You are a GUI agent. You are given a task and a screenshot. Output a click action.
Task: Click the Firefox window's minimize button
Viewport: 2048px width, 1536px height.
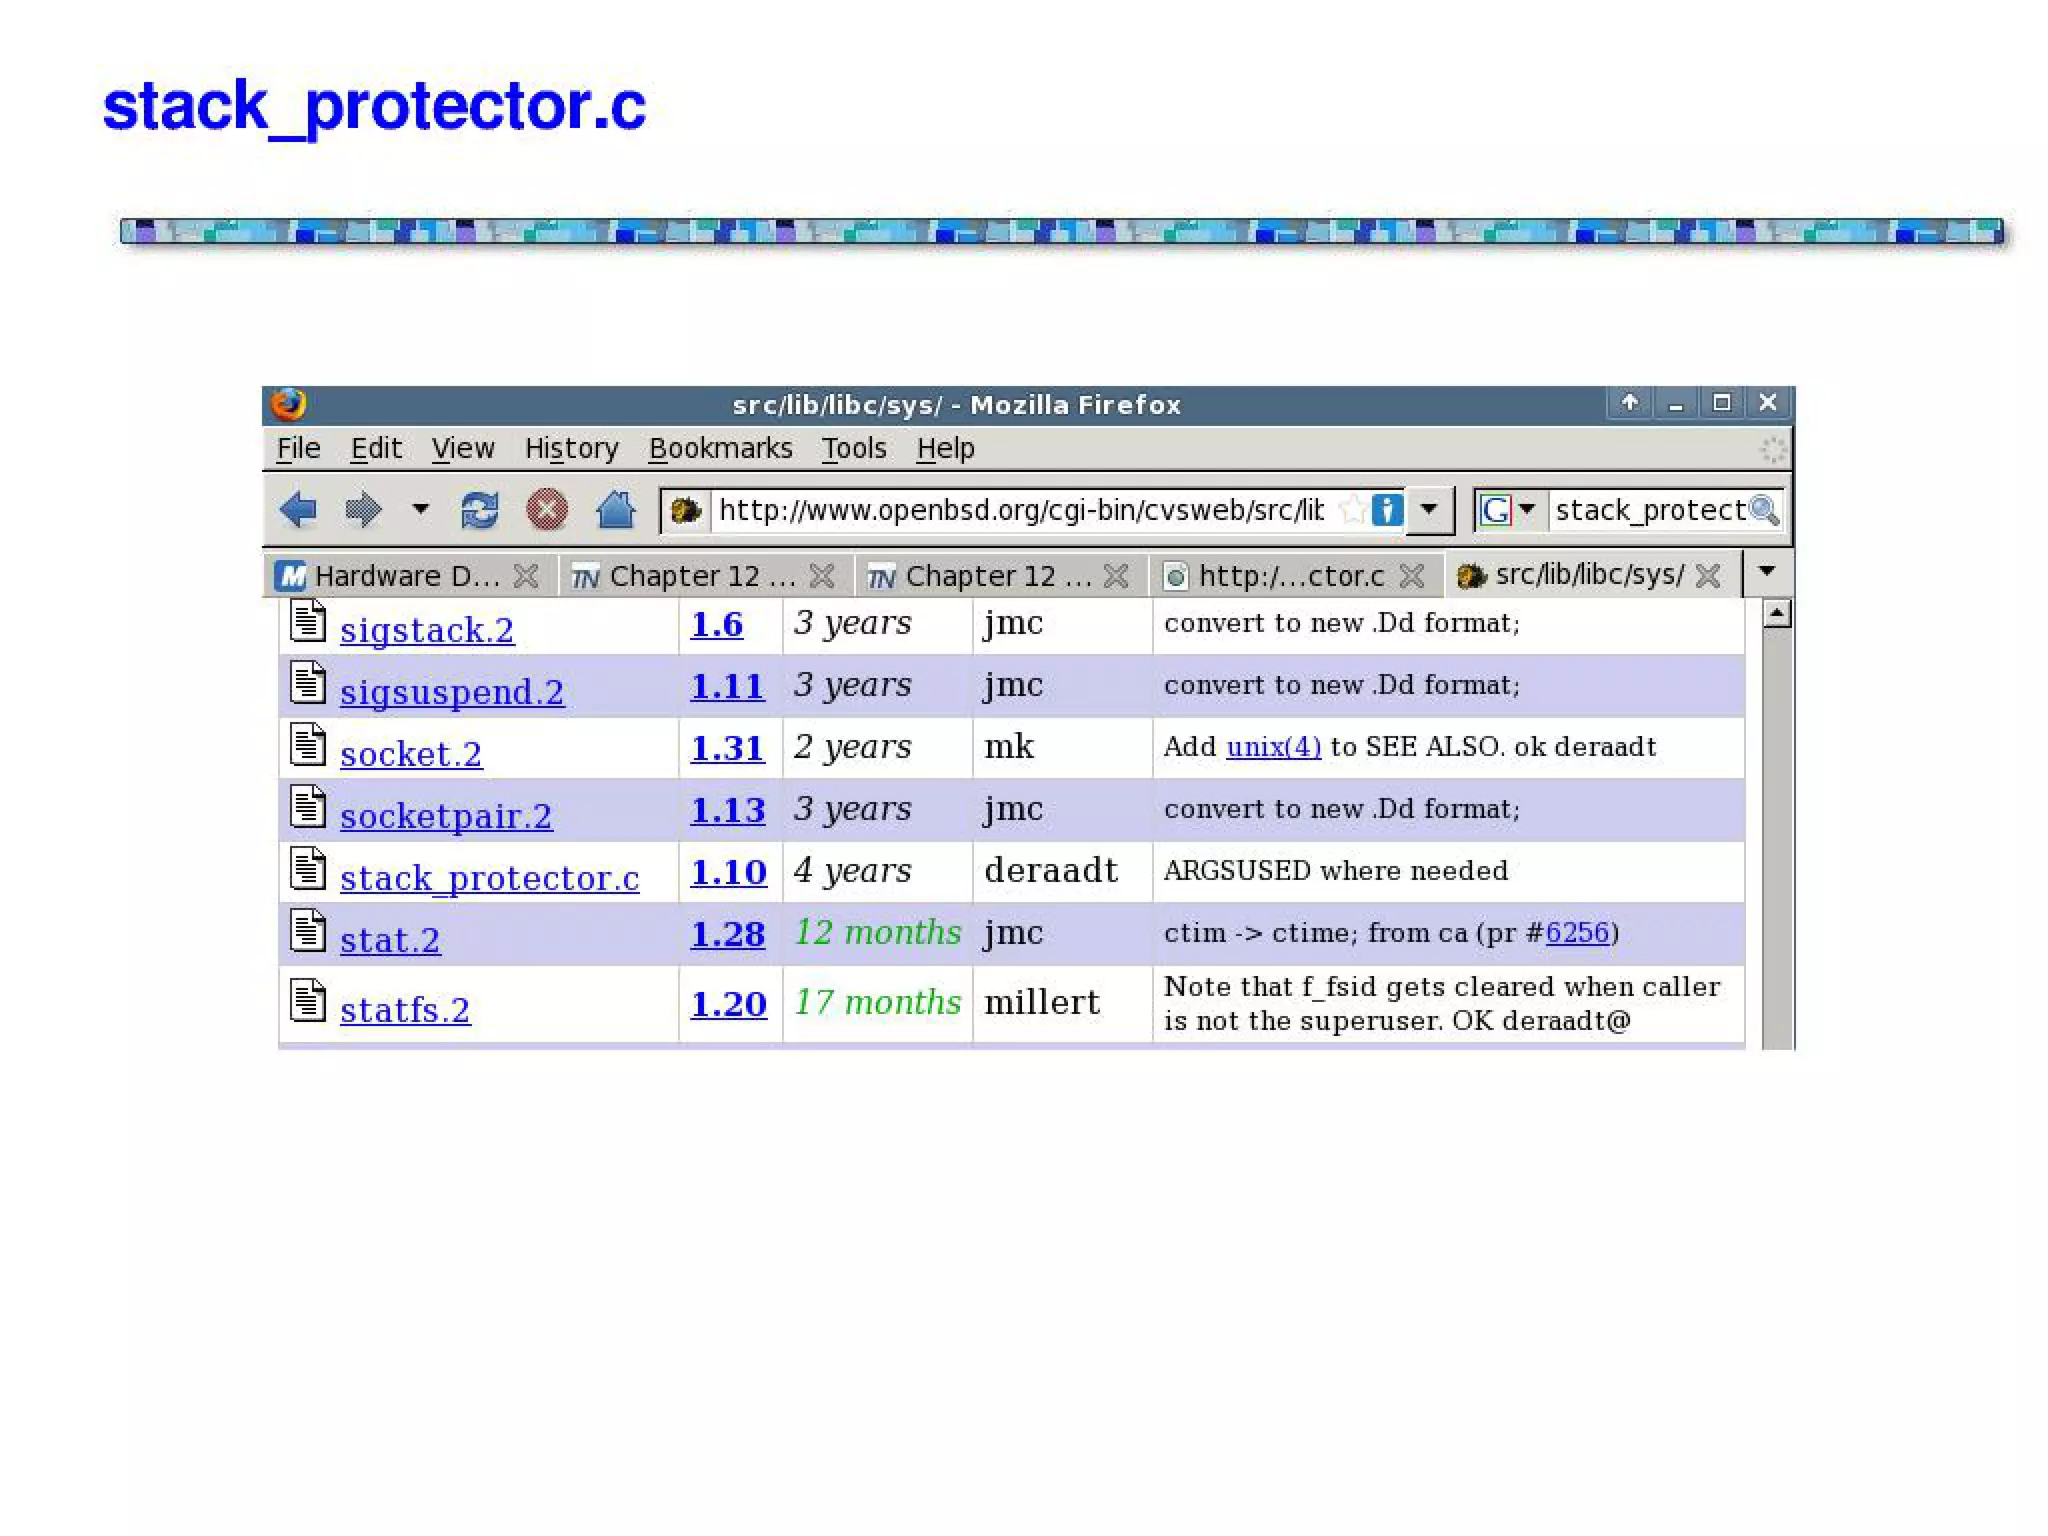[x=1676, y=402]
